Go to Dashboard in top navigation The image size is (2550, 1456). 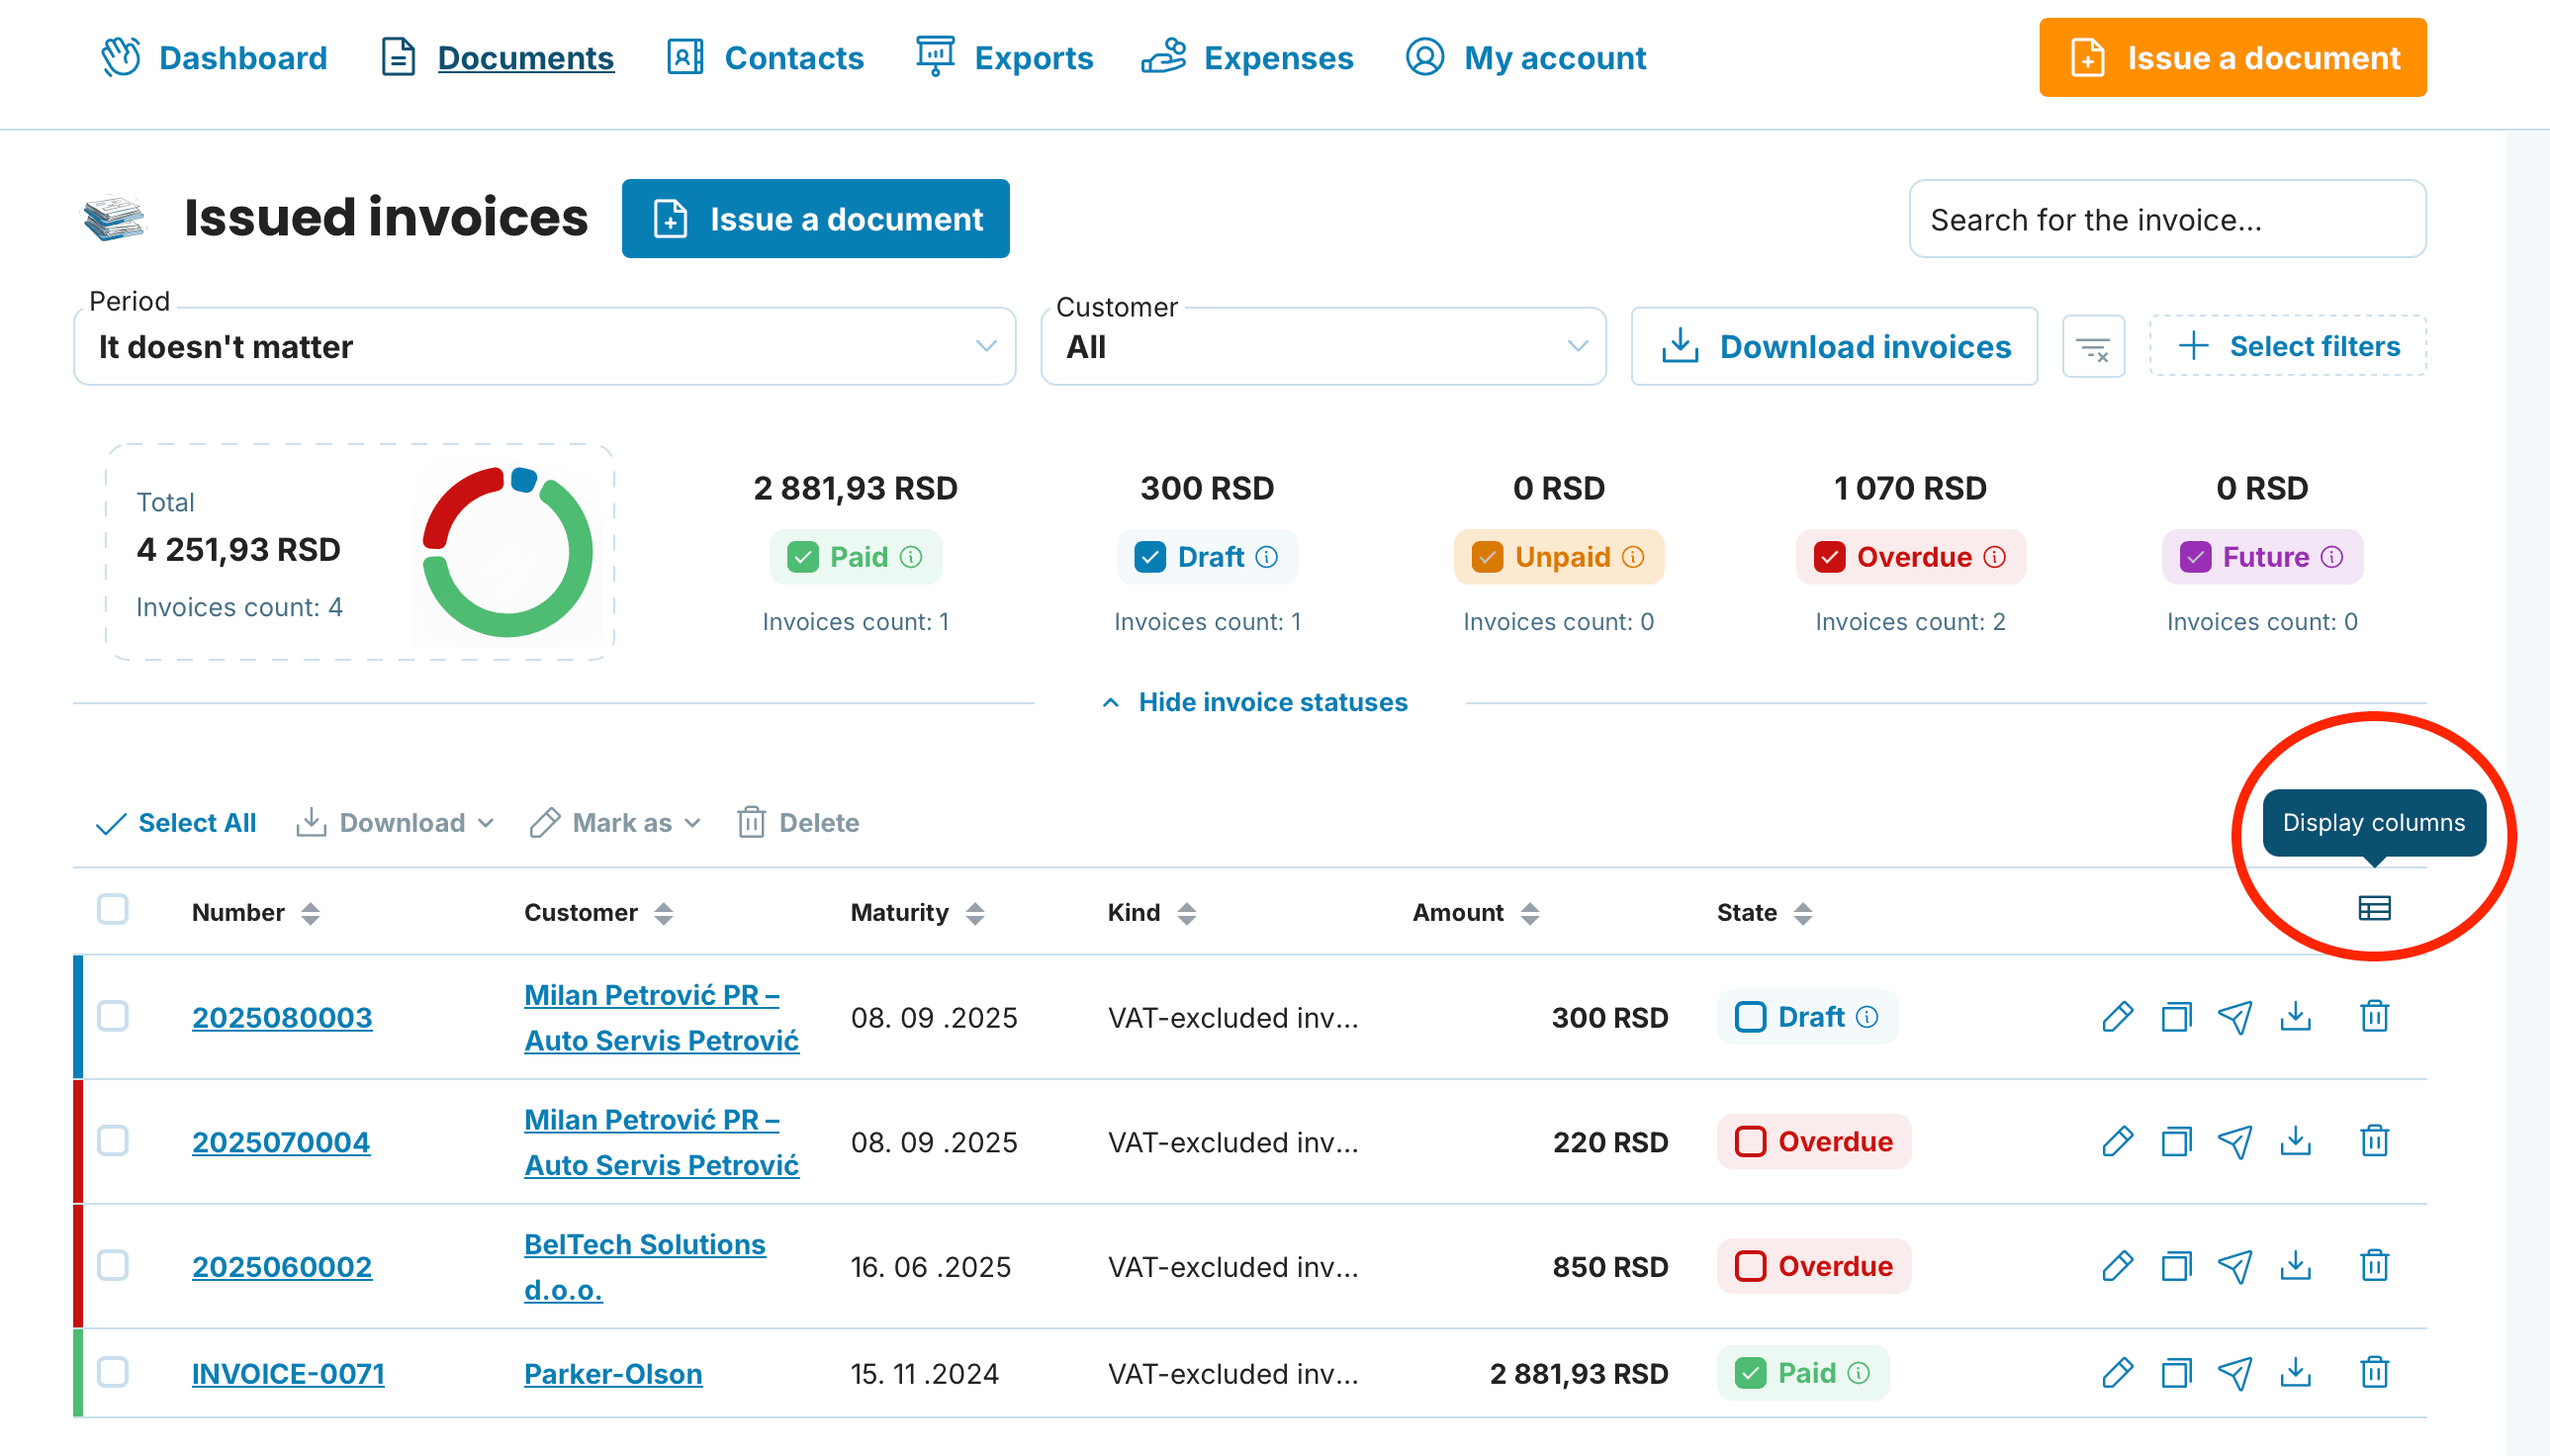point(214,58)
